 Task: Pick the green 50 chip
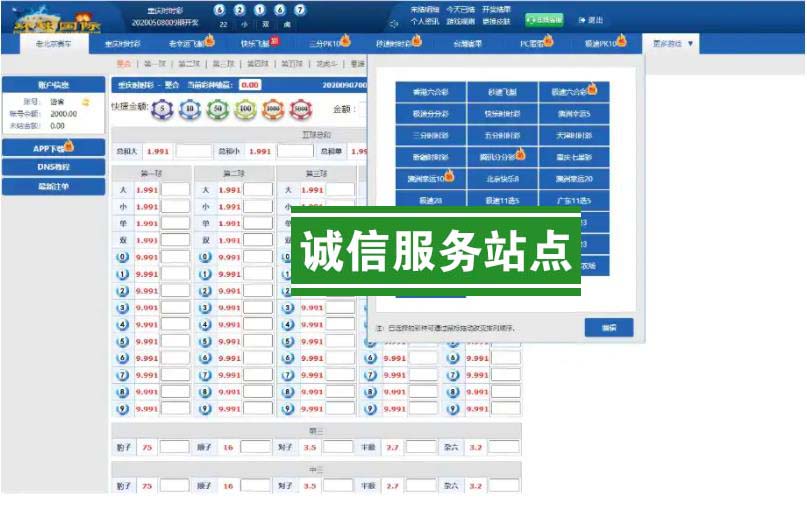pos(216,109)
